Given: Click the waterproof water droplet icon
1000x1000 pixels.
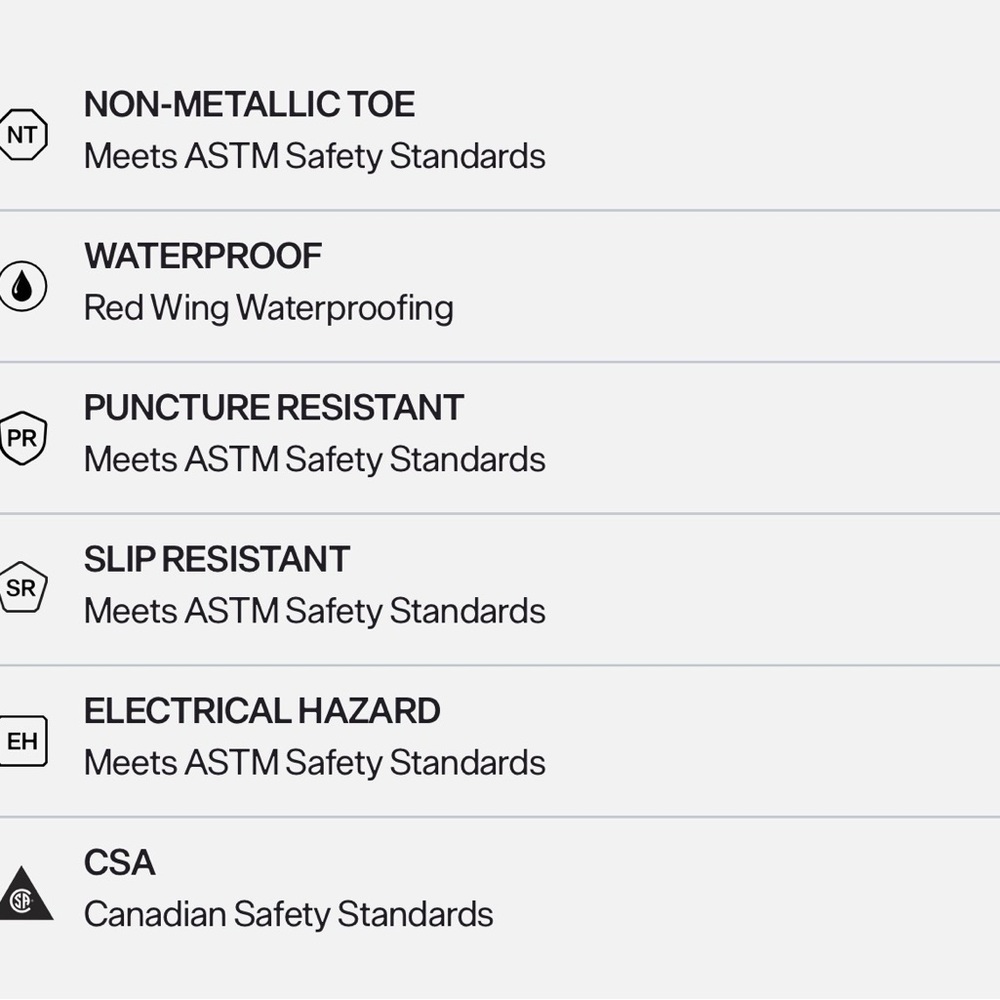Looking at the screenshot, I should [23, 286].
